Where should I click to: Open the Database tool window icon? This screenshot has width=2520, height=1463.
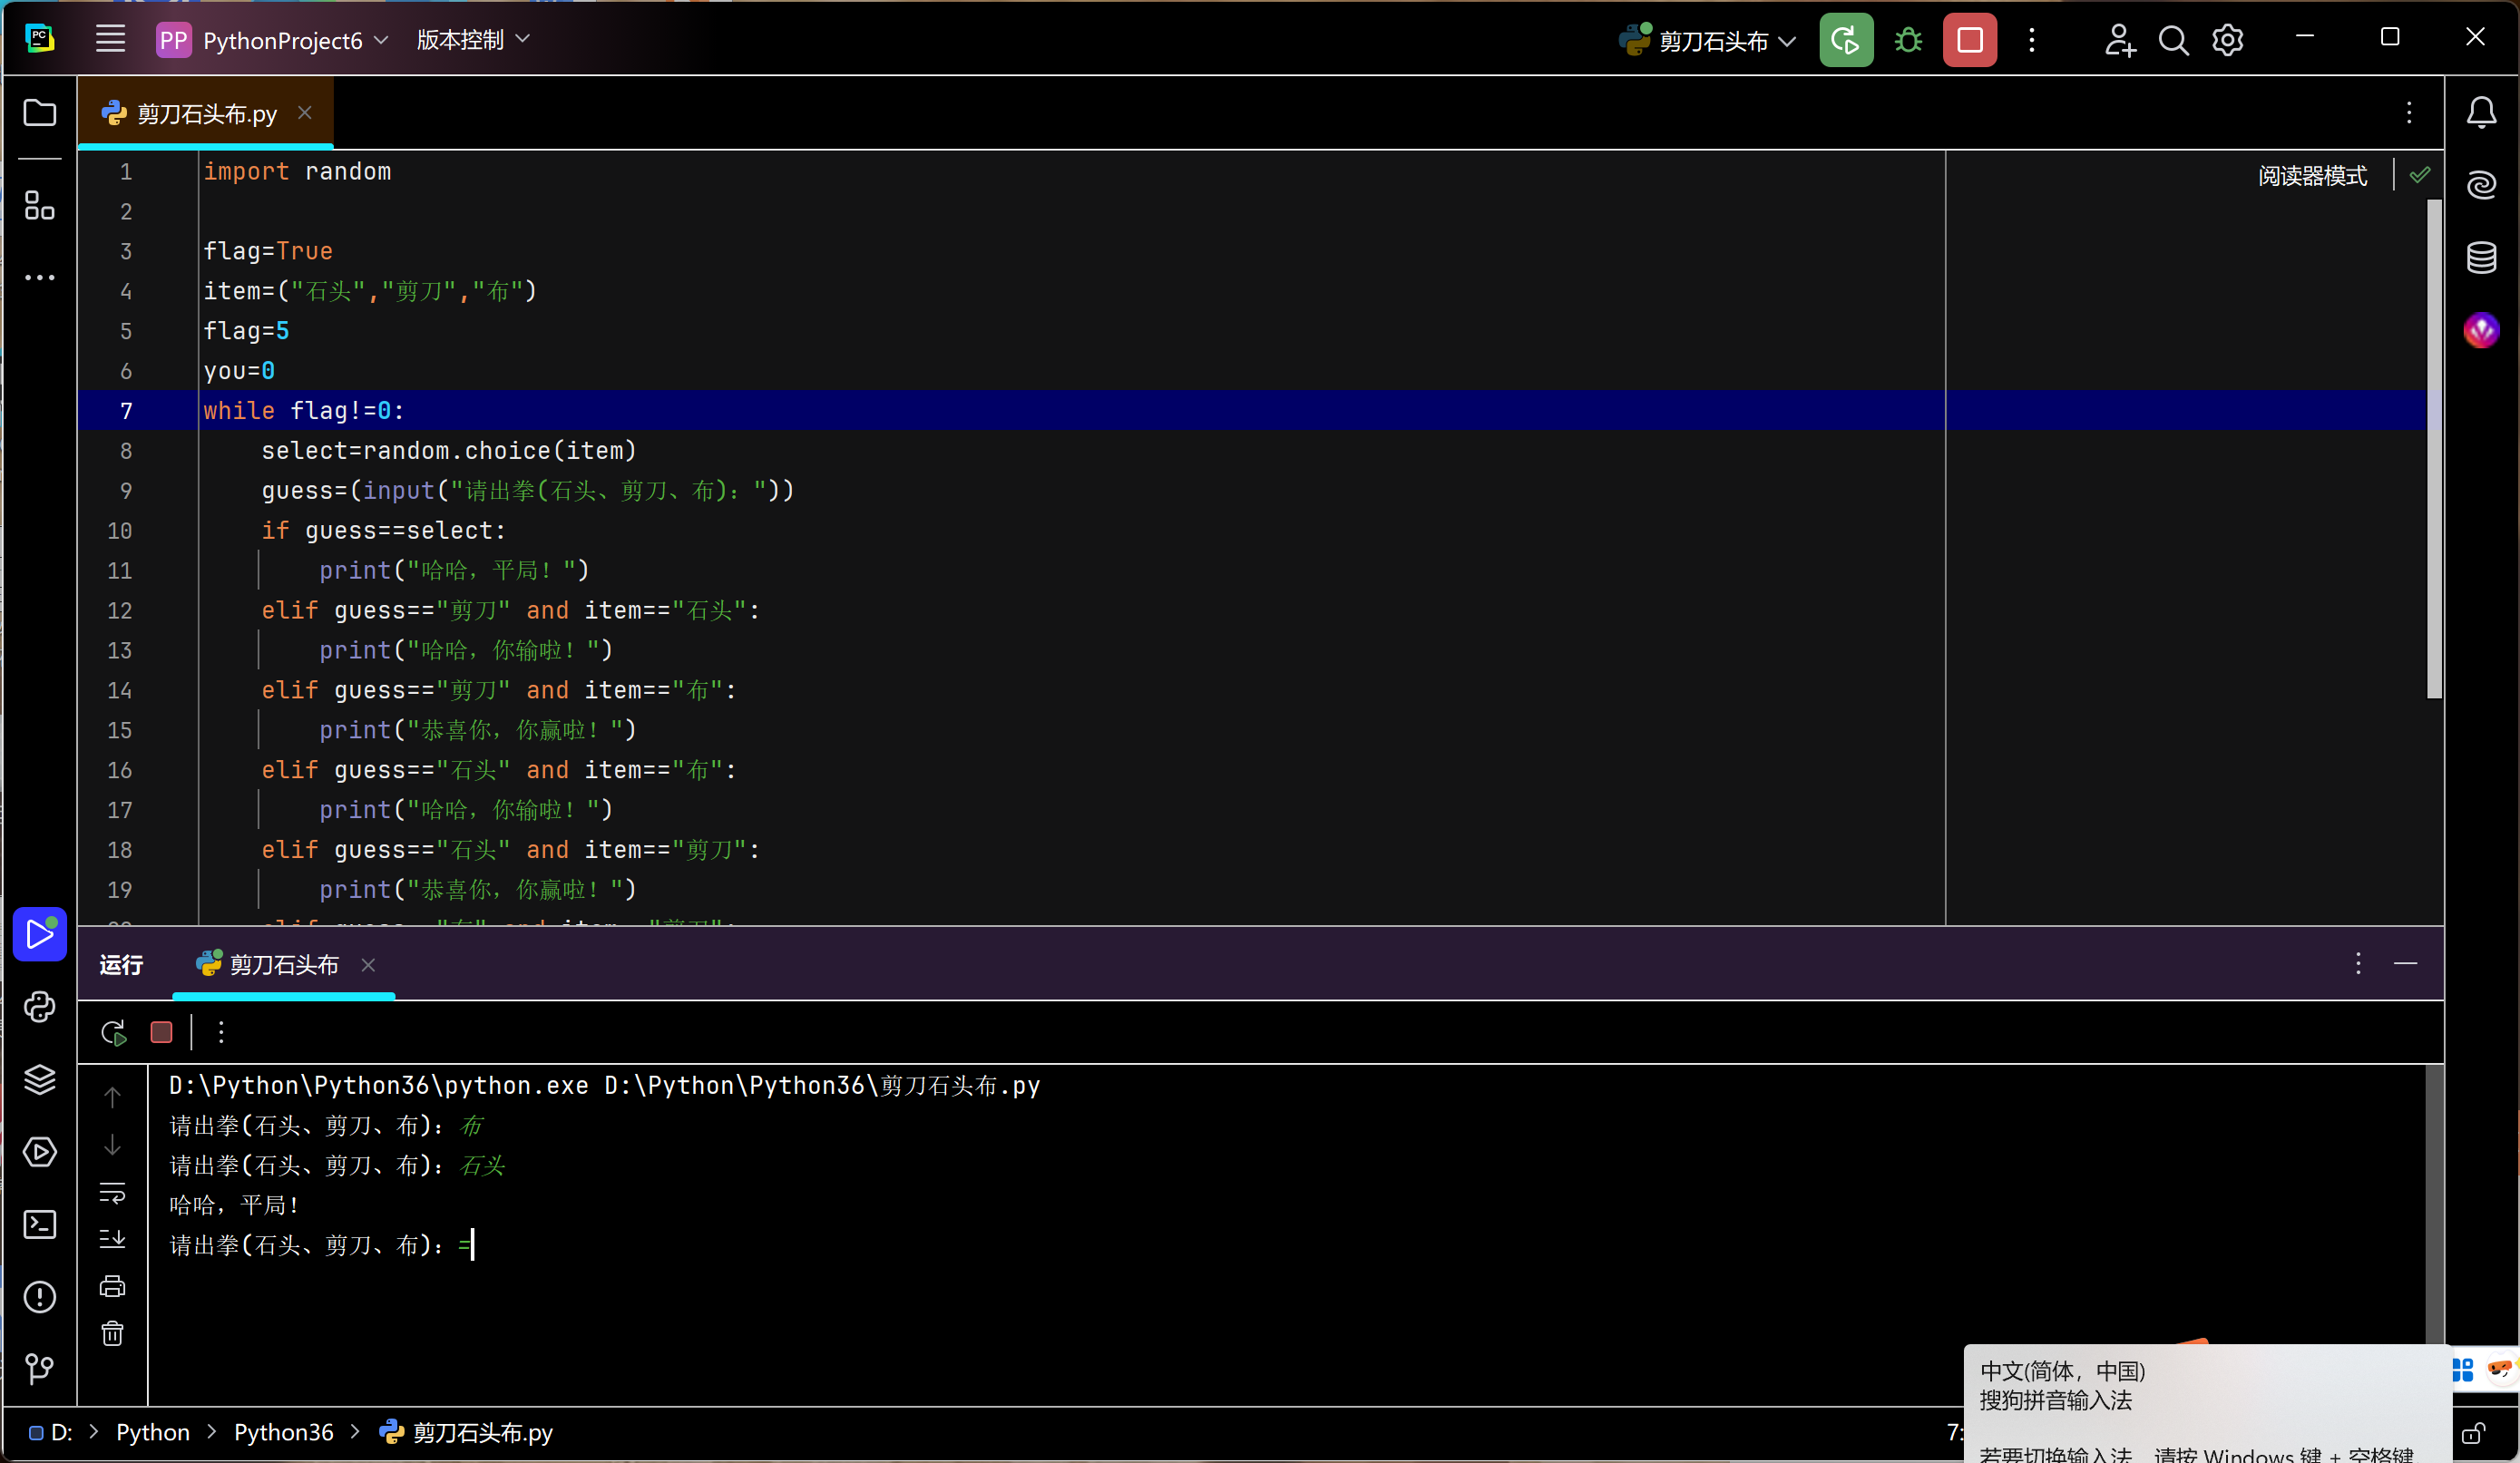click(x=2481, y=257)
